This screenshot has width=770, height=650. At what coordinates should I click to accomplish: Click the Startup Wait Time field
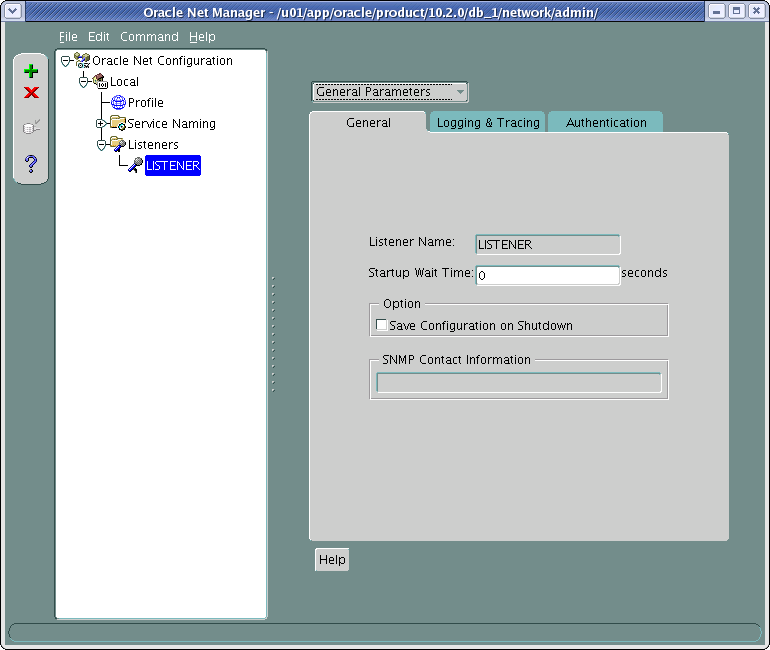[548, 275]
